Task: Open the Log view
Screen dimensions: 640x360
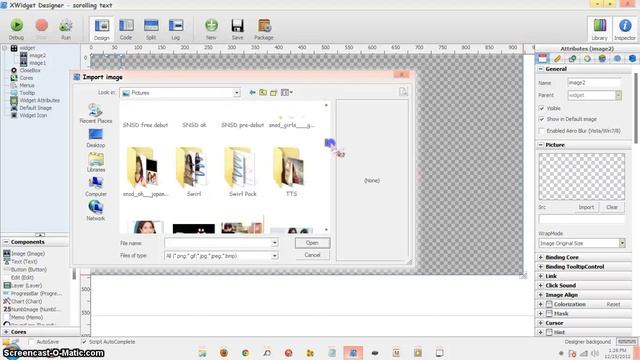Action: tap(176, 29)
